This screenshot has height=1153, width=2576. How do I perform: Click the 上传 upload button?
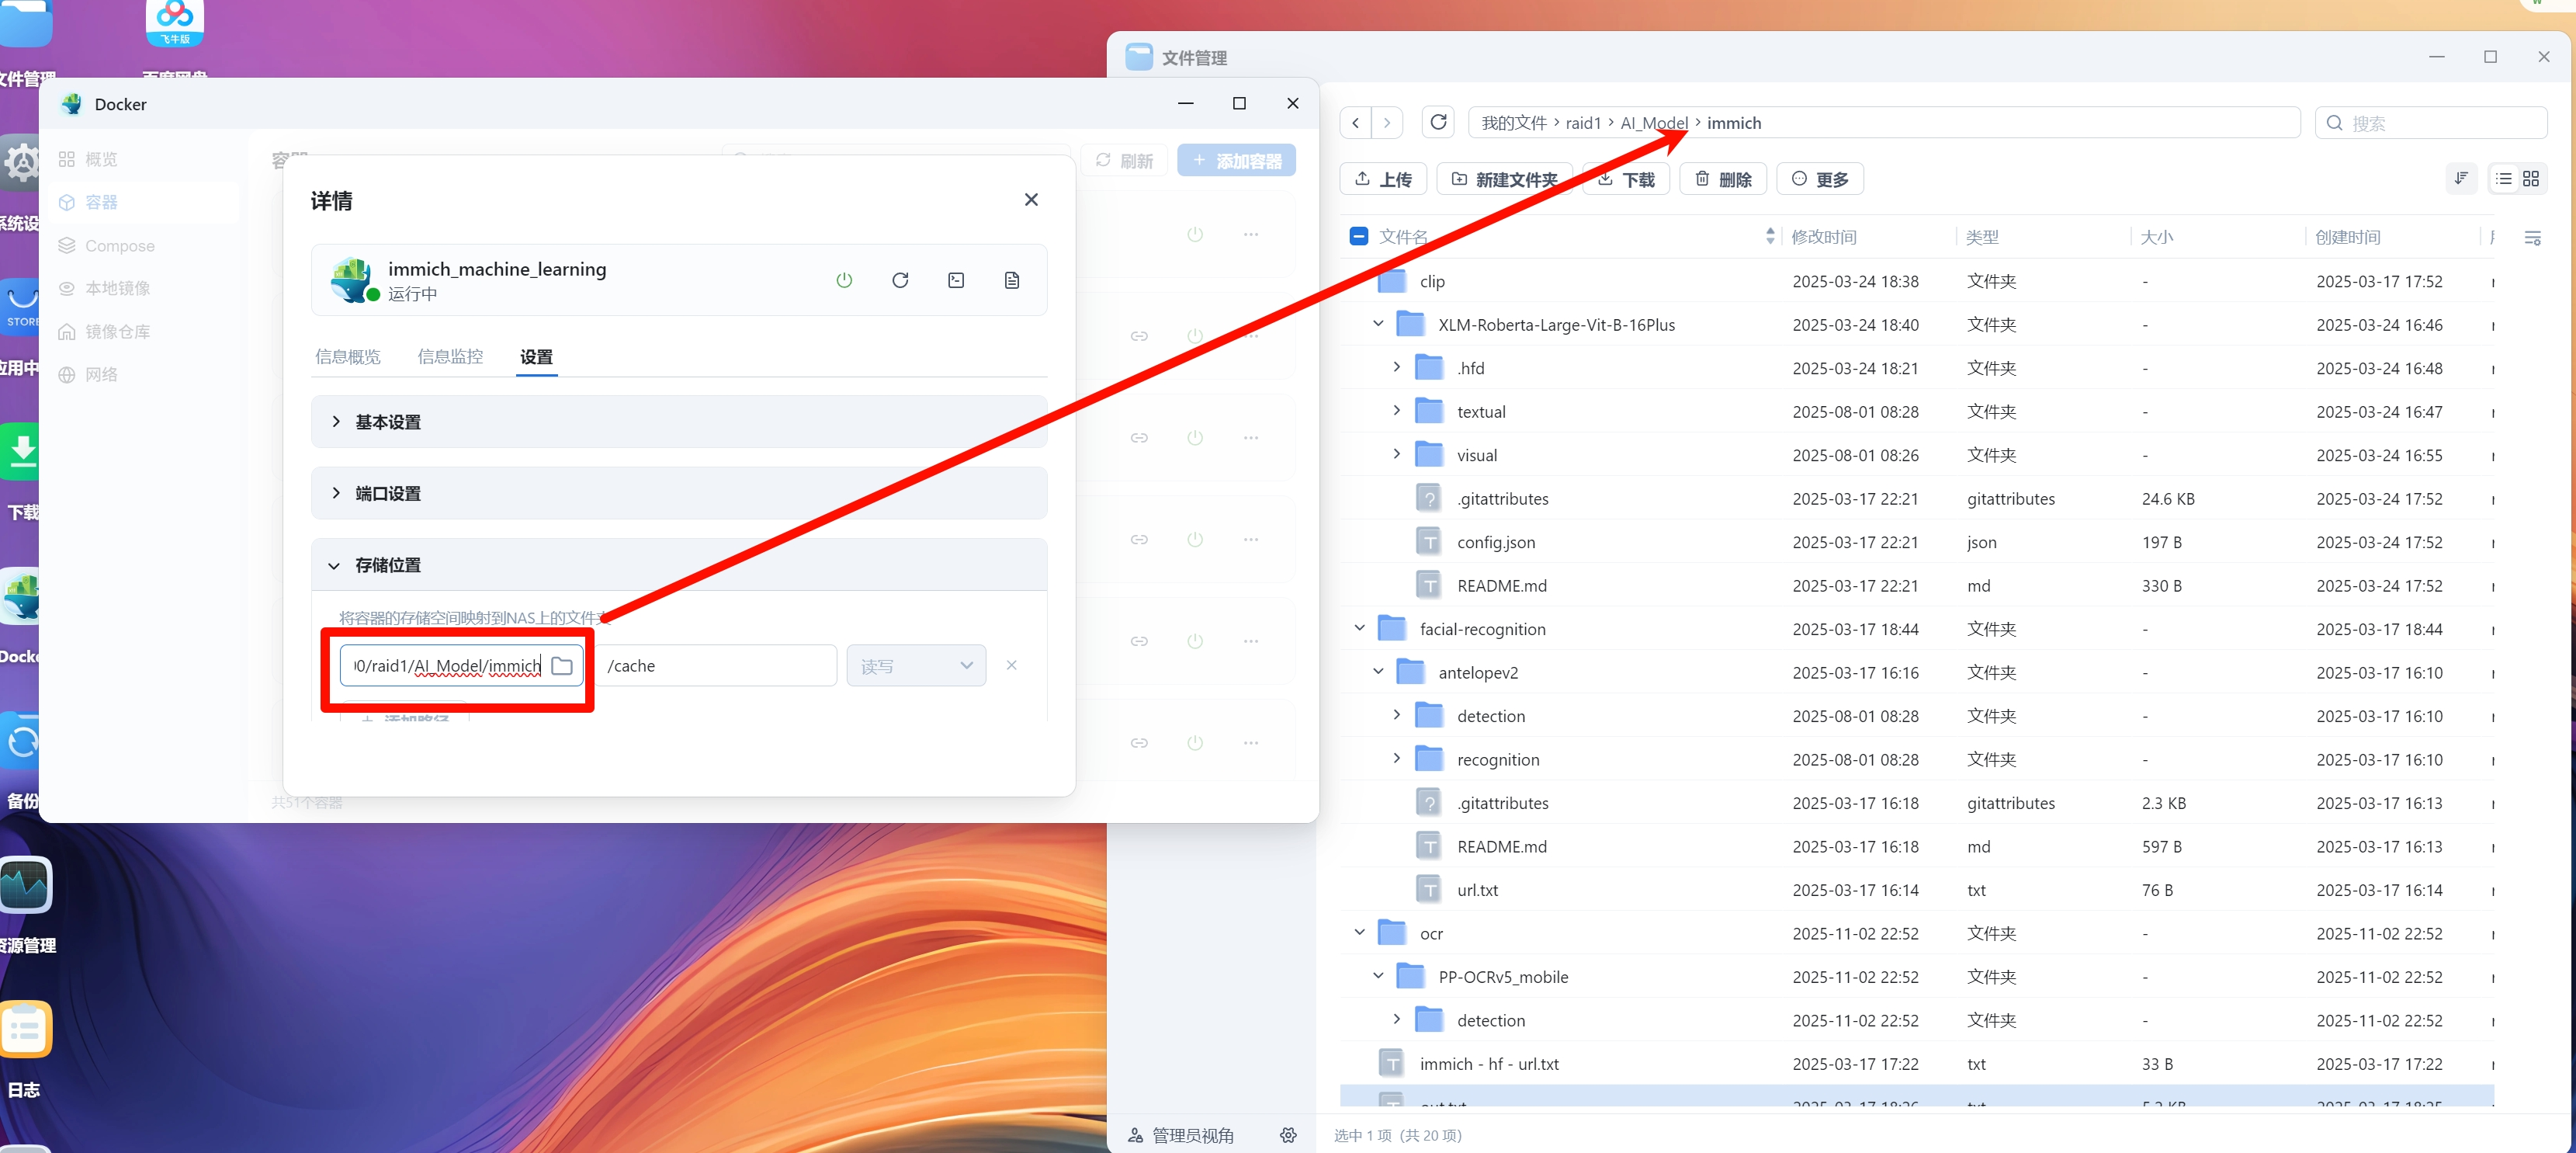point(1382,180)
